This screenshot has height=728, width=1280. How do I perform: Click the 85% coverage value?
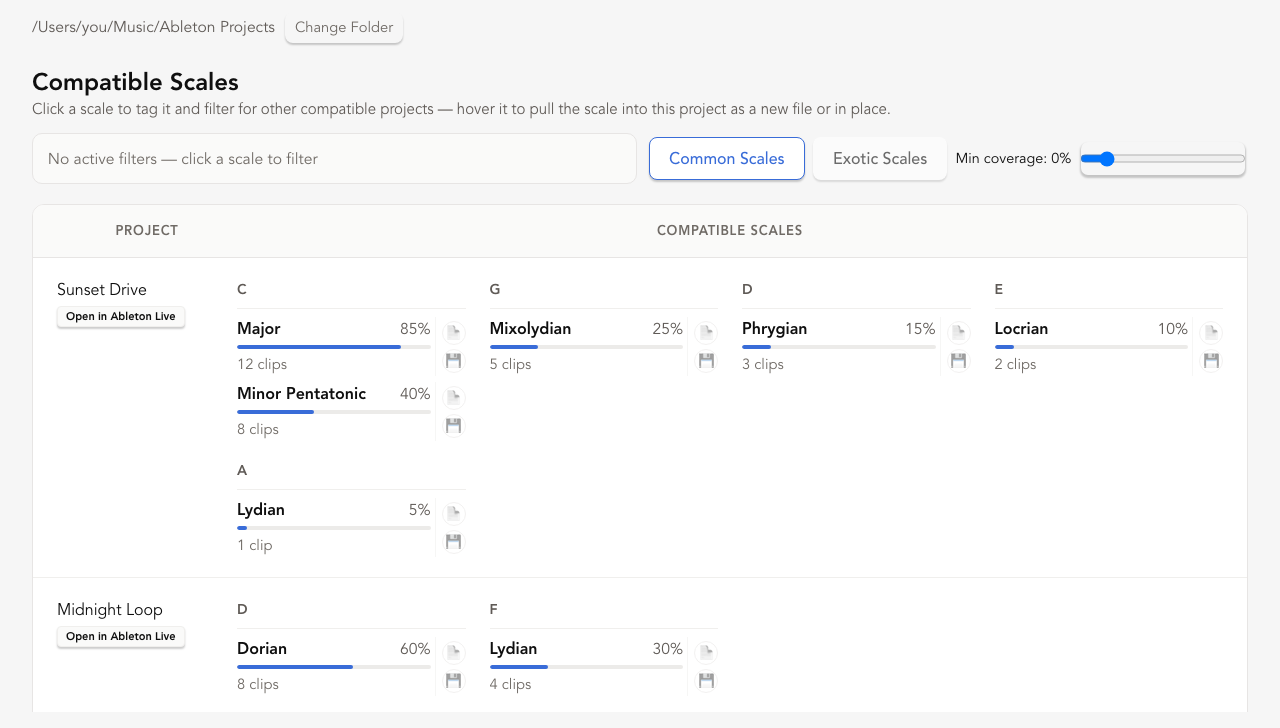(x=415, y=329)
